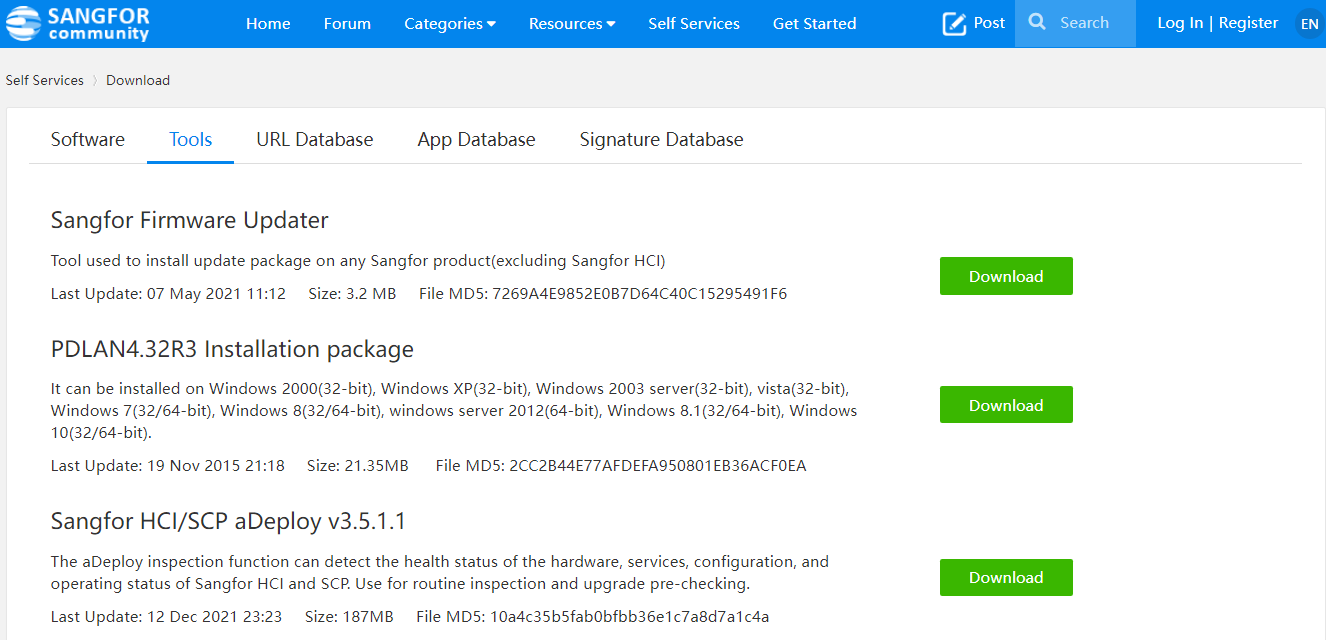Download Sangfor HCI/SCP aDeploy v3.5.1.1
This screenshot has width=1326, height=640.
1005,578
